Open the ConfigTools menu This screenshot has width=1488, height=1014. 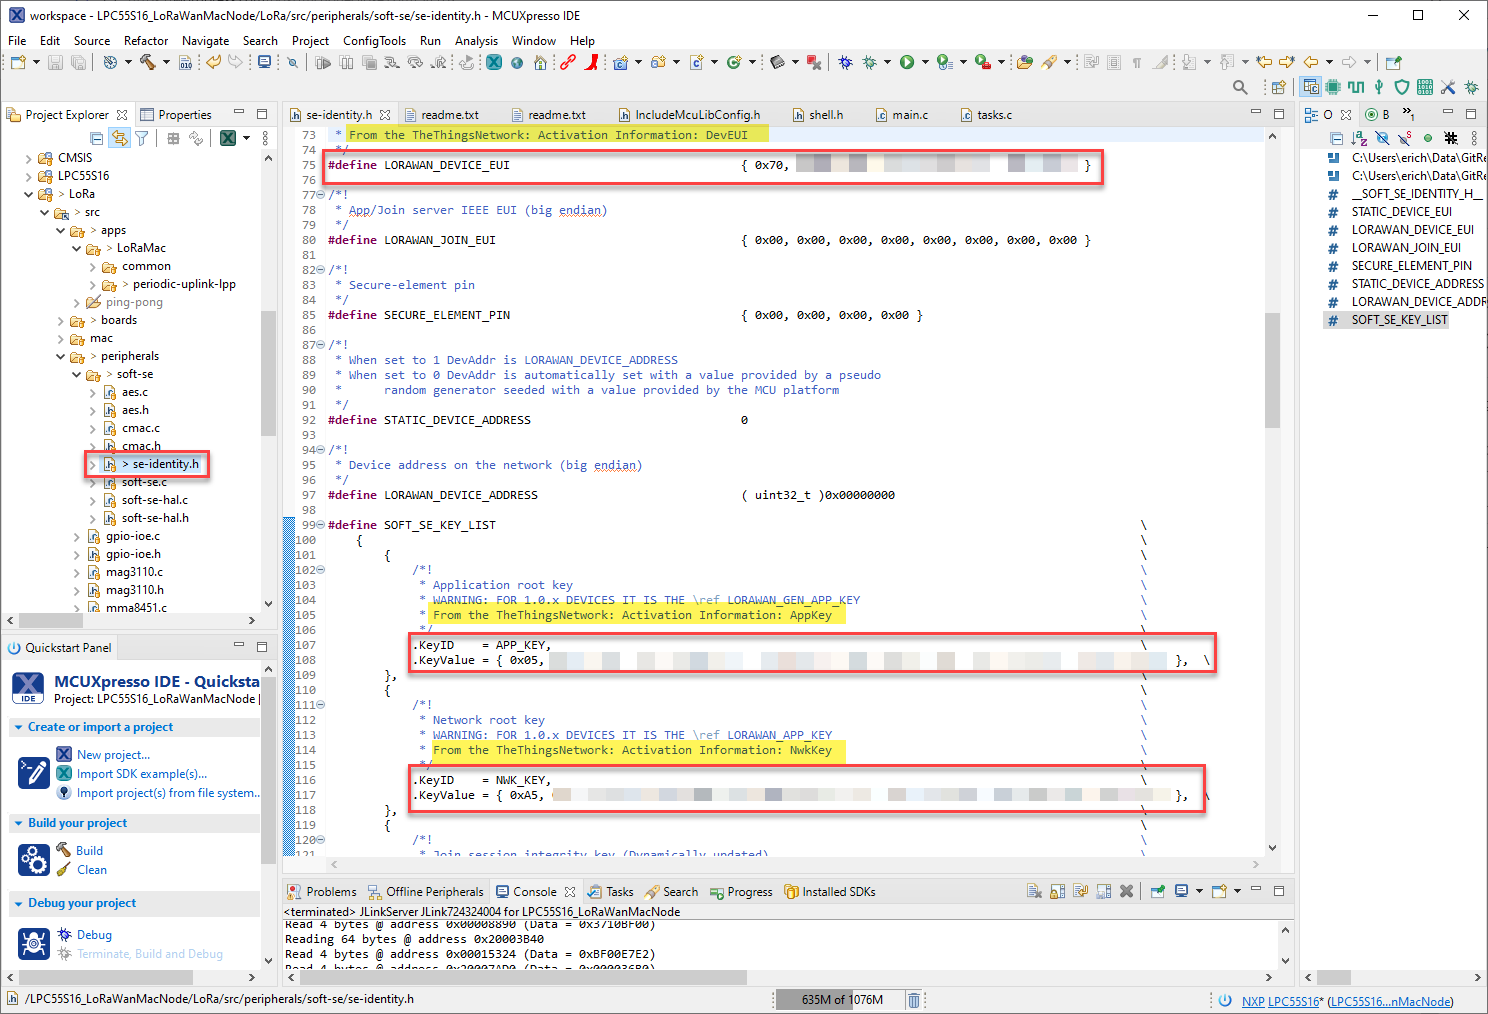pos(374,41)
